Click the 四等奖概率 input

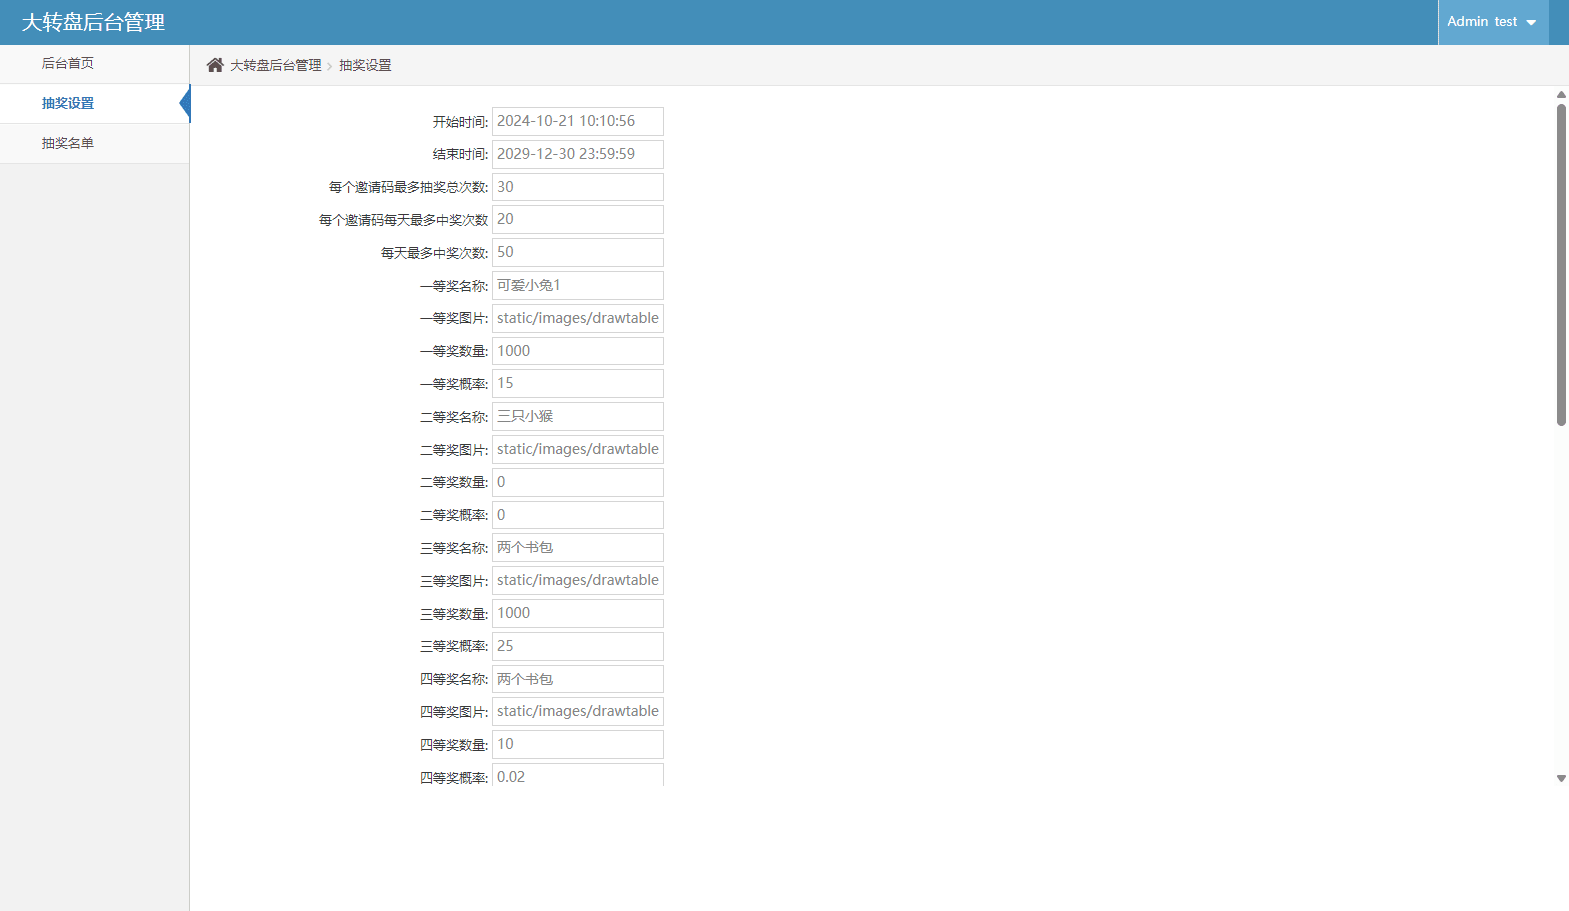click(x=578, y=775)
